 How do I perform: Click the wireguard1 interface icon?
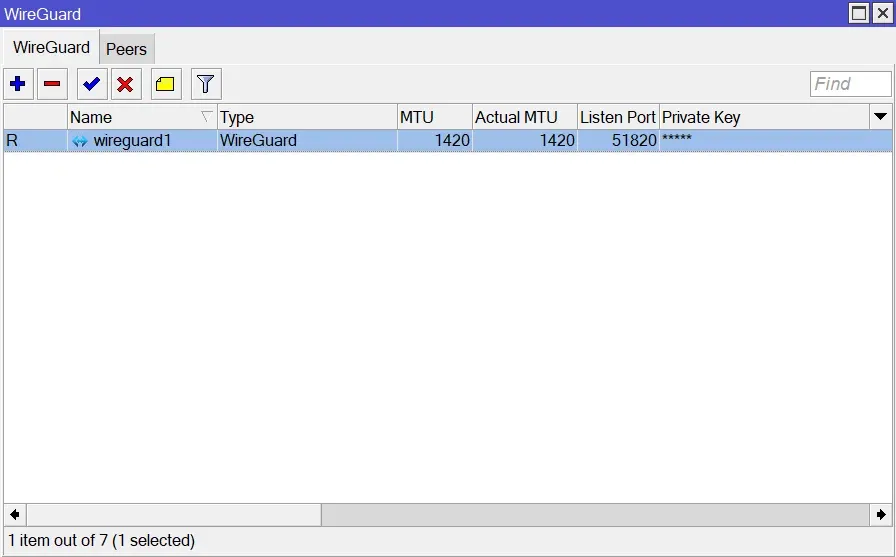pyautogui.click(x=80, y=141)
